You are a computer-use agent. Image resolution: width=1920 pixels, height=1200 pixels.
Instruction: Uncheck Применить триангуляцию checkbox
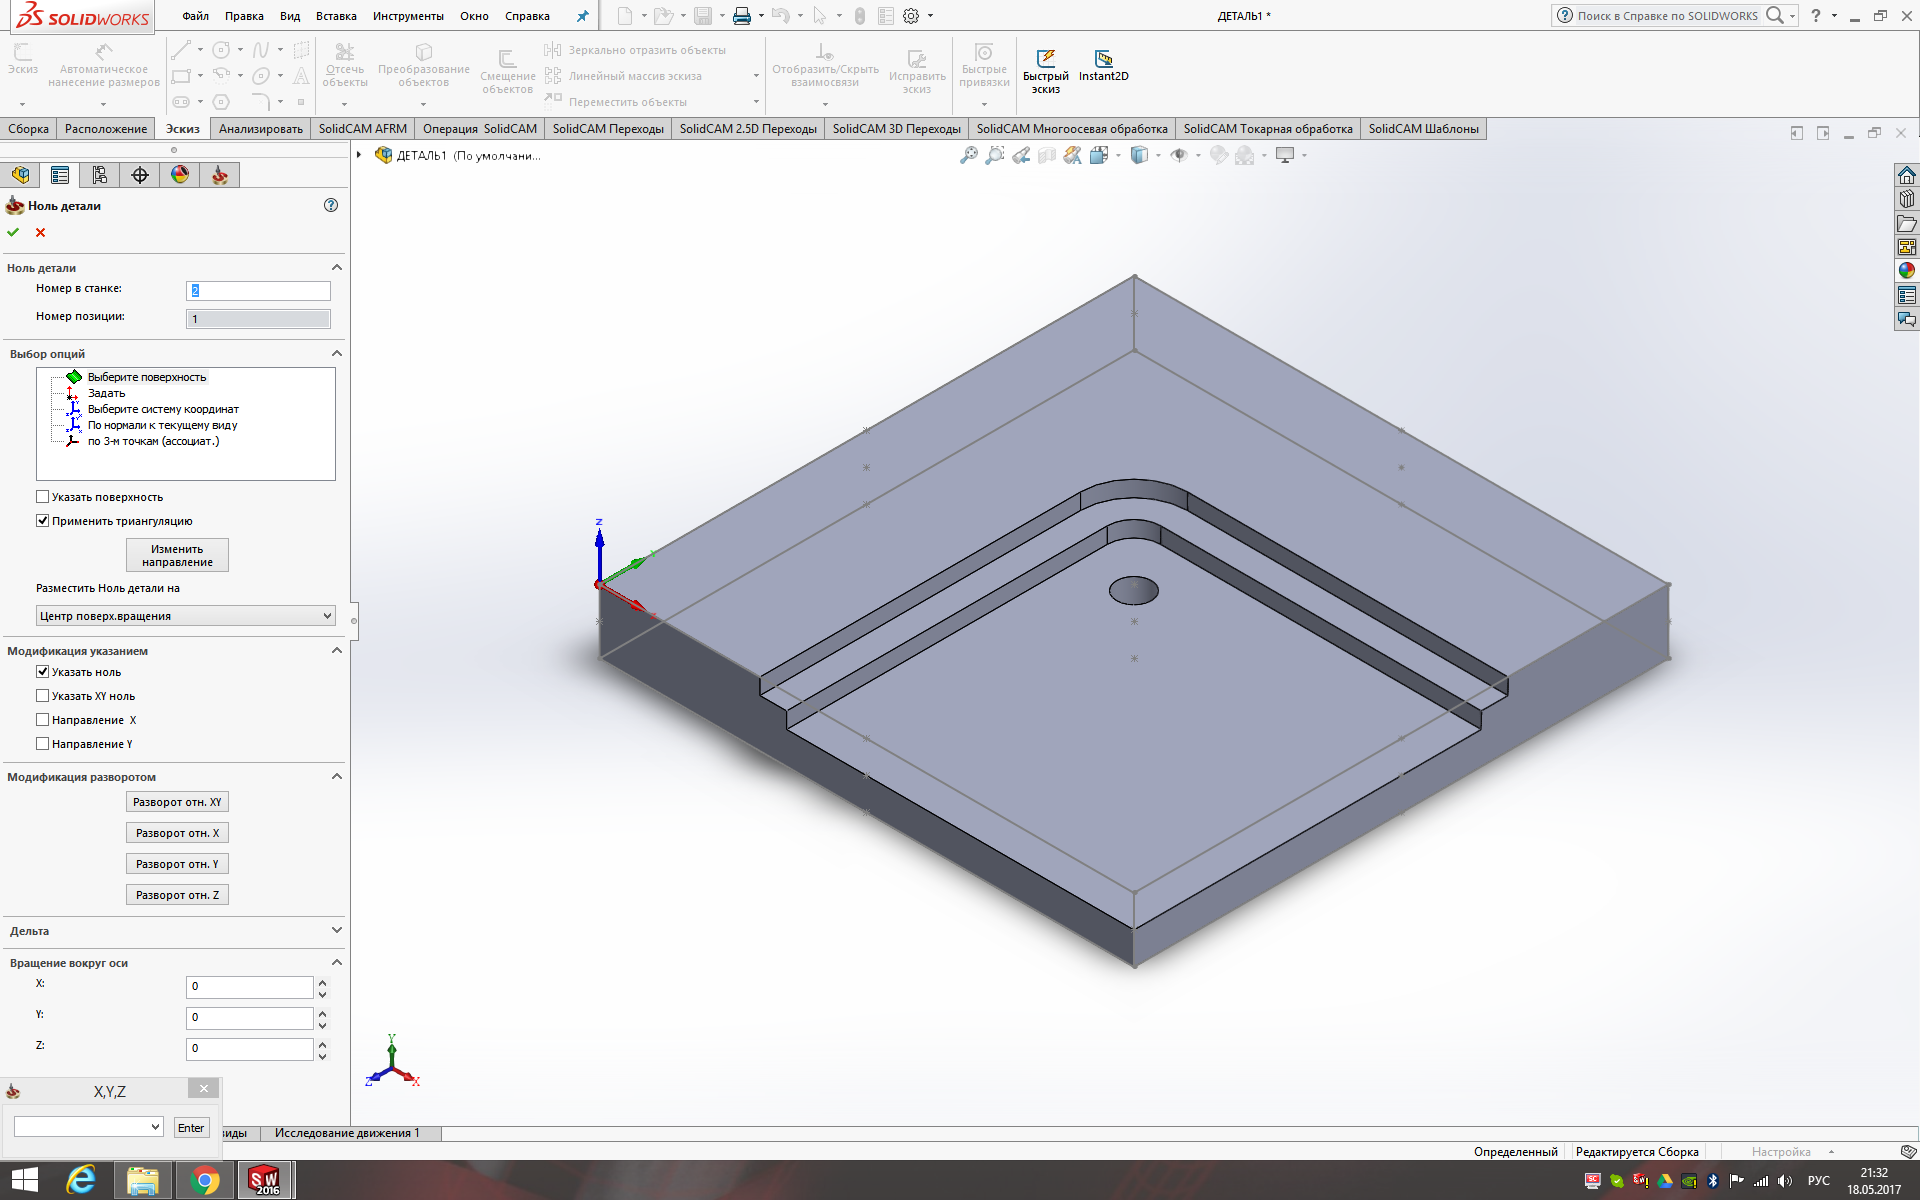(x=43, y=521)
